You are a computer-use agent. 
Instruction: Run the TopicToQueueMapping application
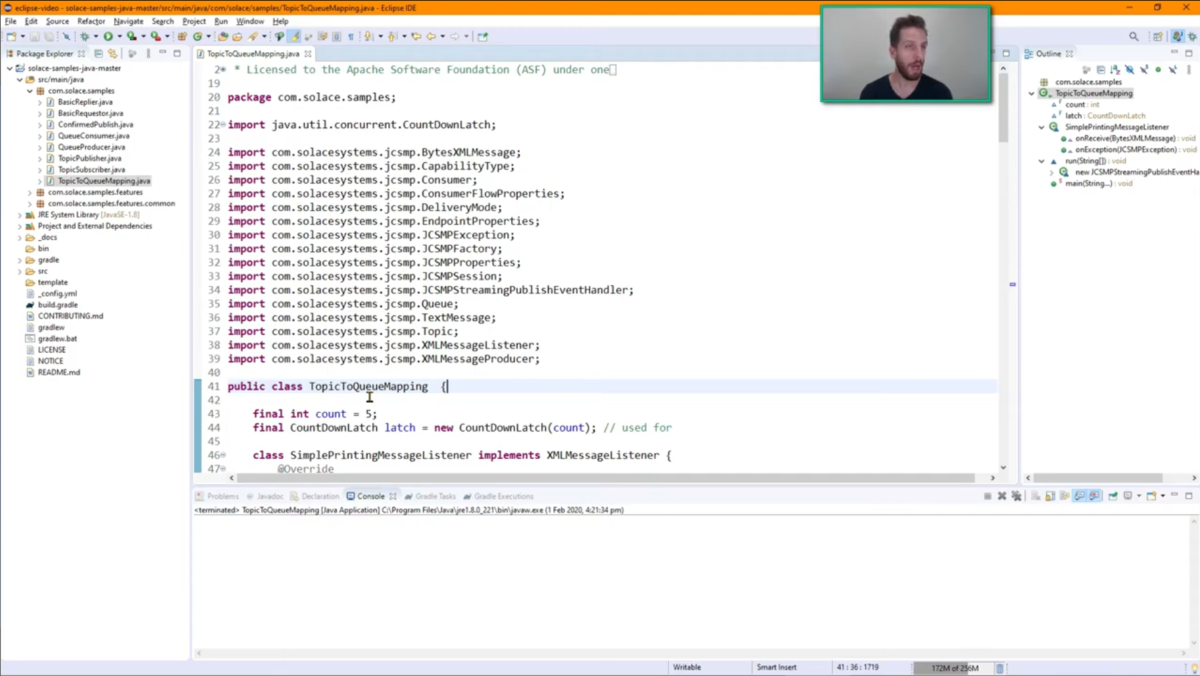(x=108, y=36)
